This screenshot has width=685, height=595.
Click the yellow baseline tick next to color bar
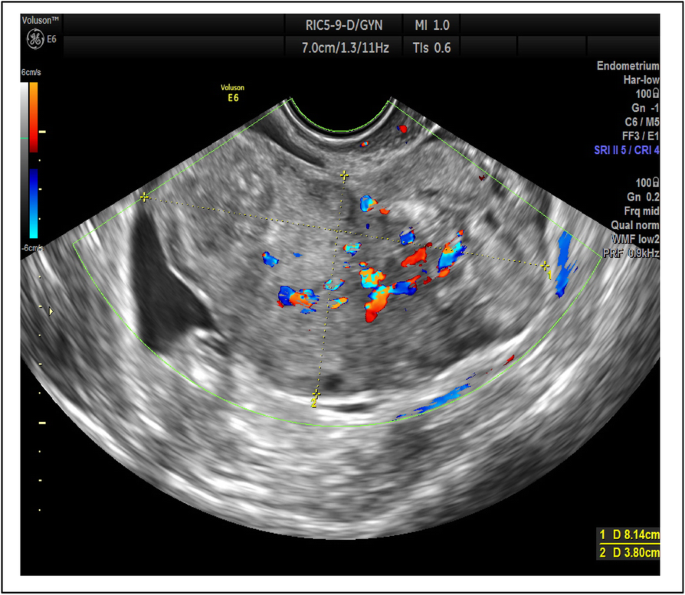[42, 131]
